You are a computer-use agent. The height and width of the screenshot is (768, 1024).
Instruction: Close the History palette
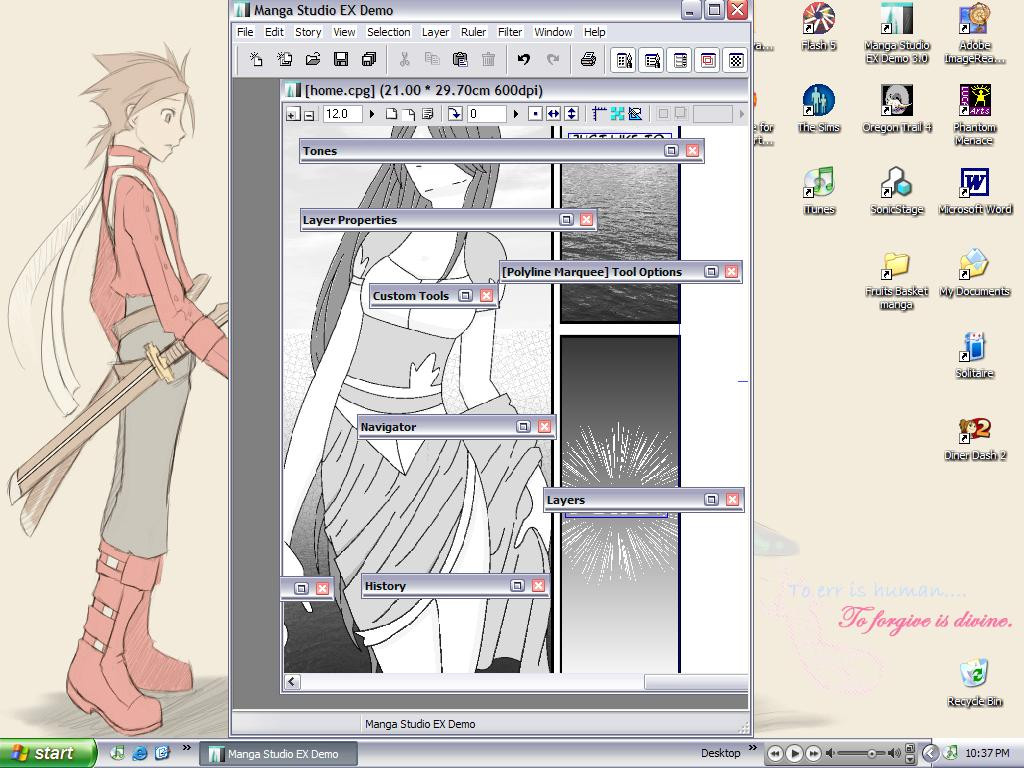pos(538,586)
